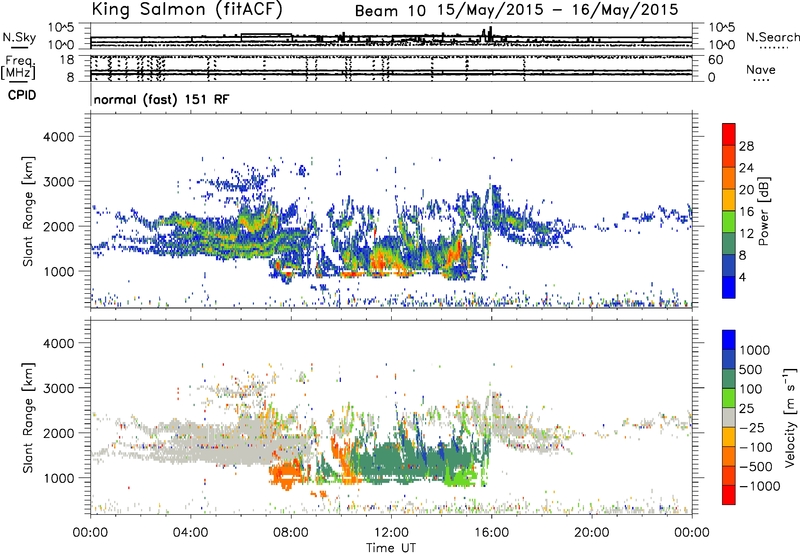Click the 'Velocity [m s-1]' colorbar title

[x=791, y=417]
